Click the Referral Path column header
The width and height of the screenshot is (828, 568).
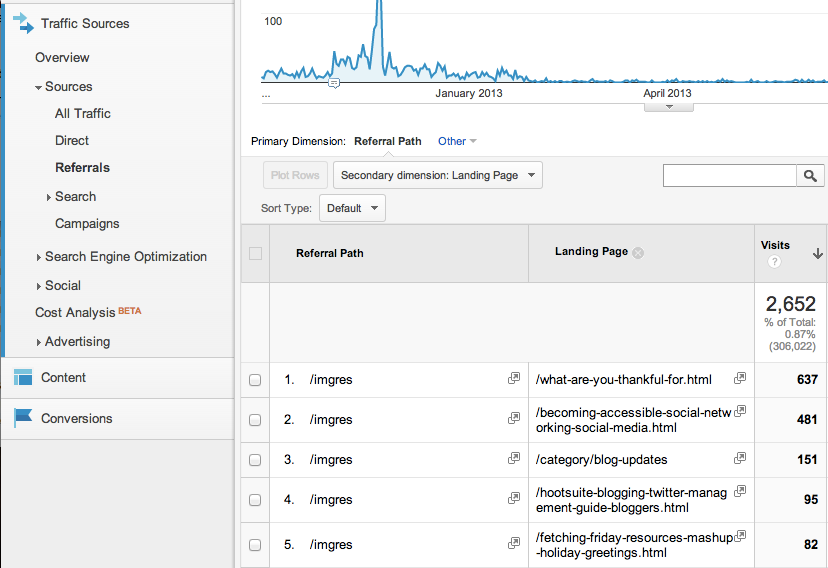[330, 253]
